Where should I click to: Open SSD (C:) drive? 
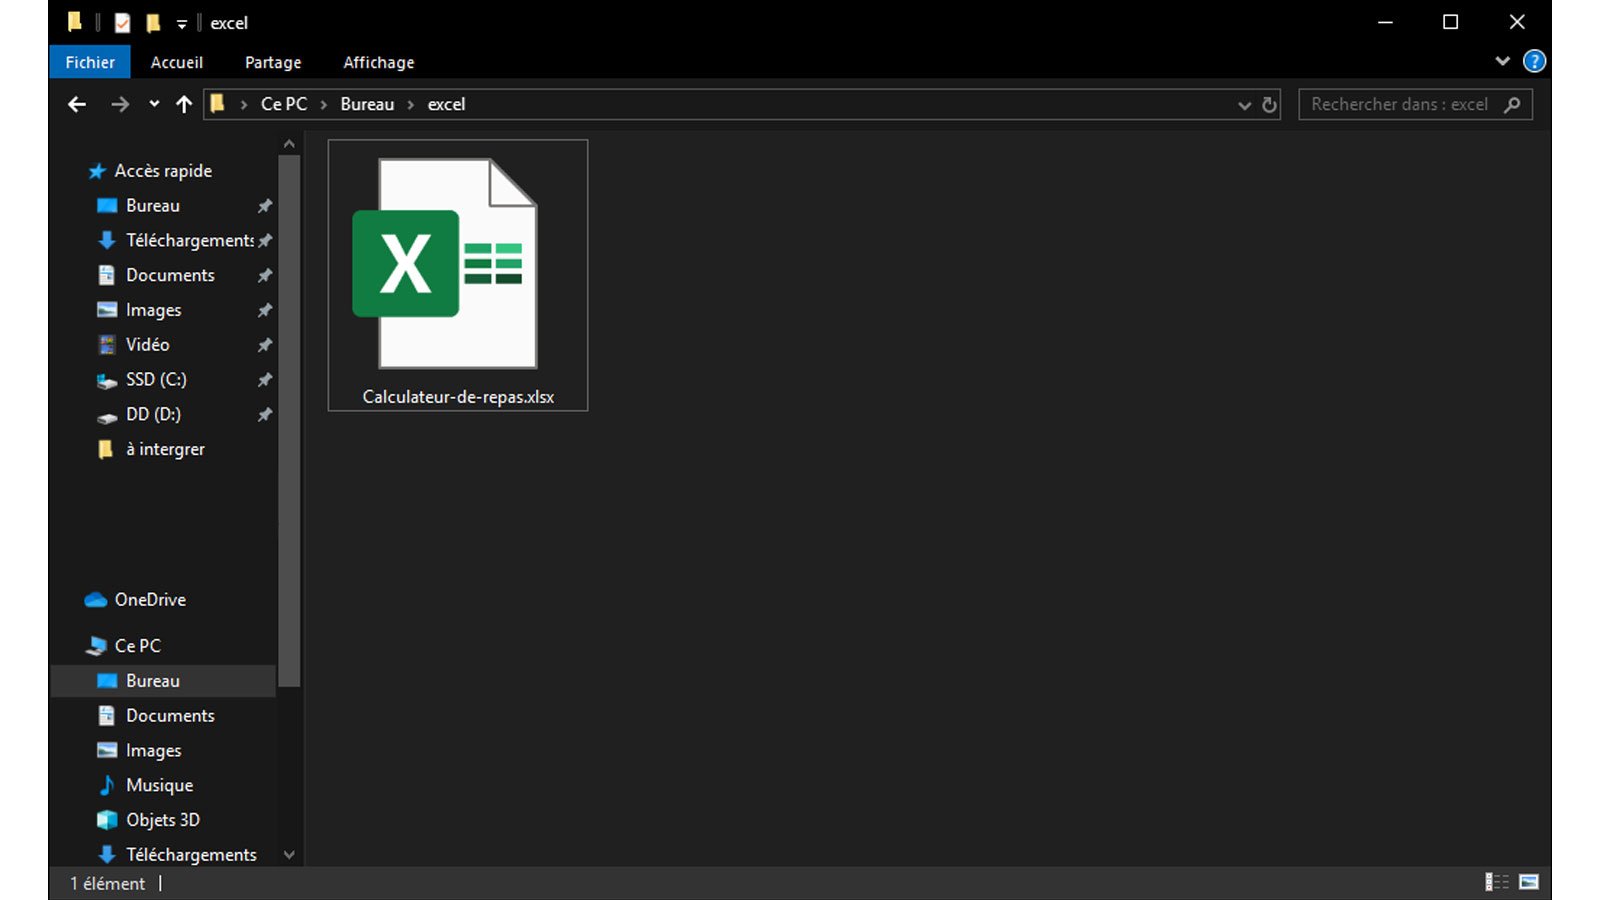[156, 379]
